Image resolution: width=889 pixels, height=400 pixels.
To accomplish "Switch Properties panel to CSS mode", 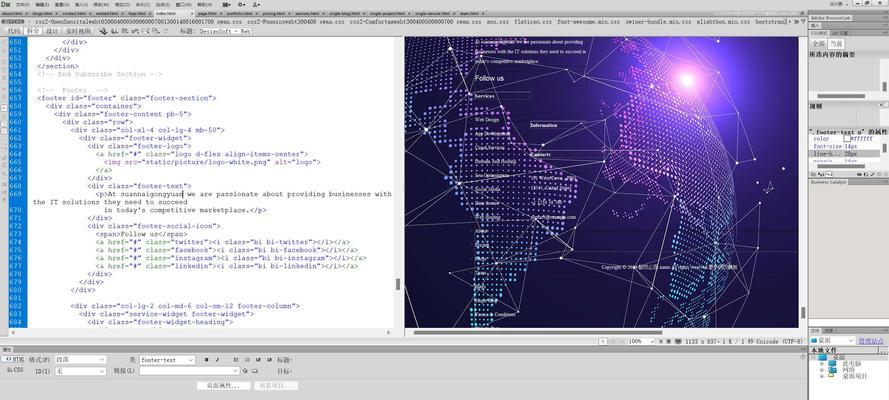I will click(x=15, y=369).
